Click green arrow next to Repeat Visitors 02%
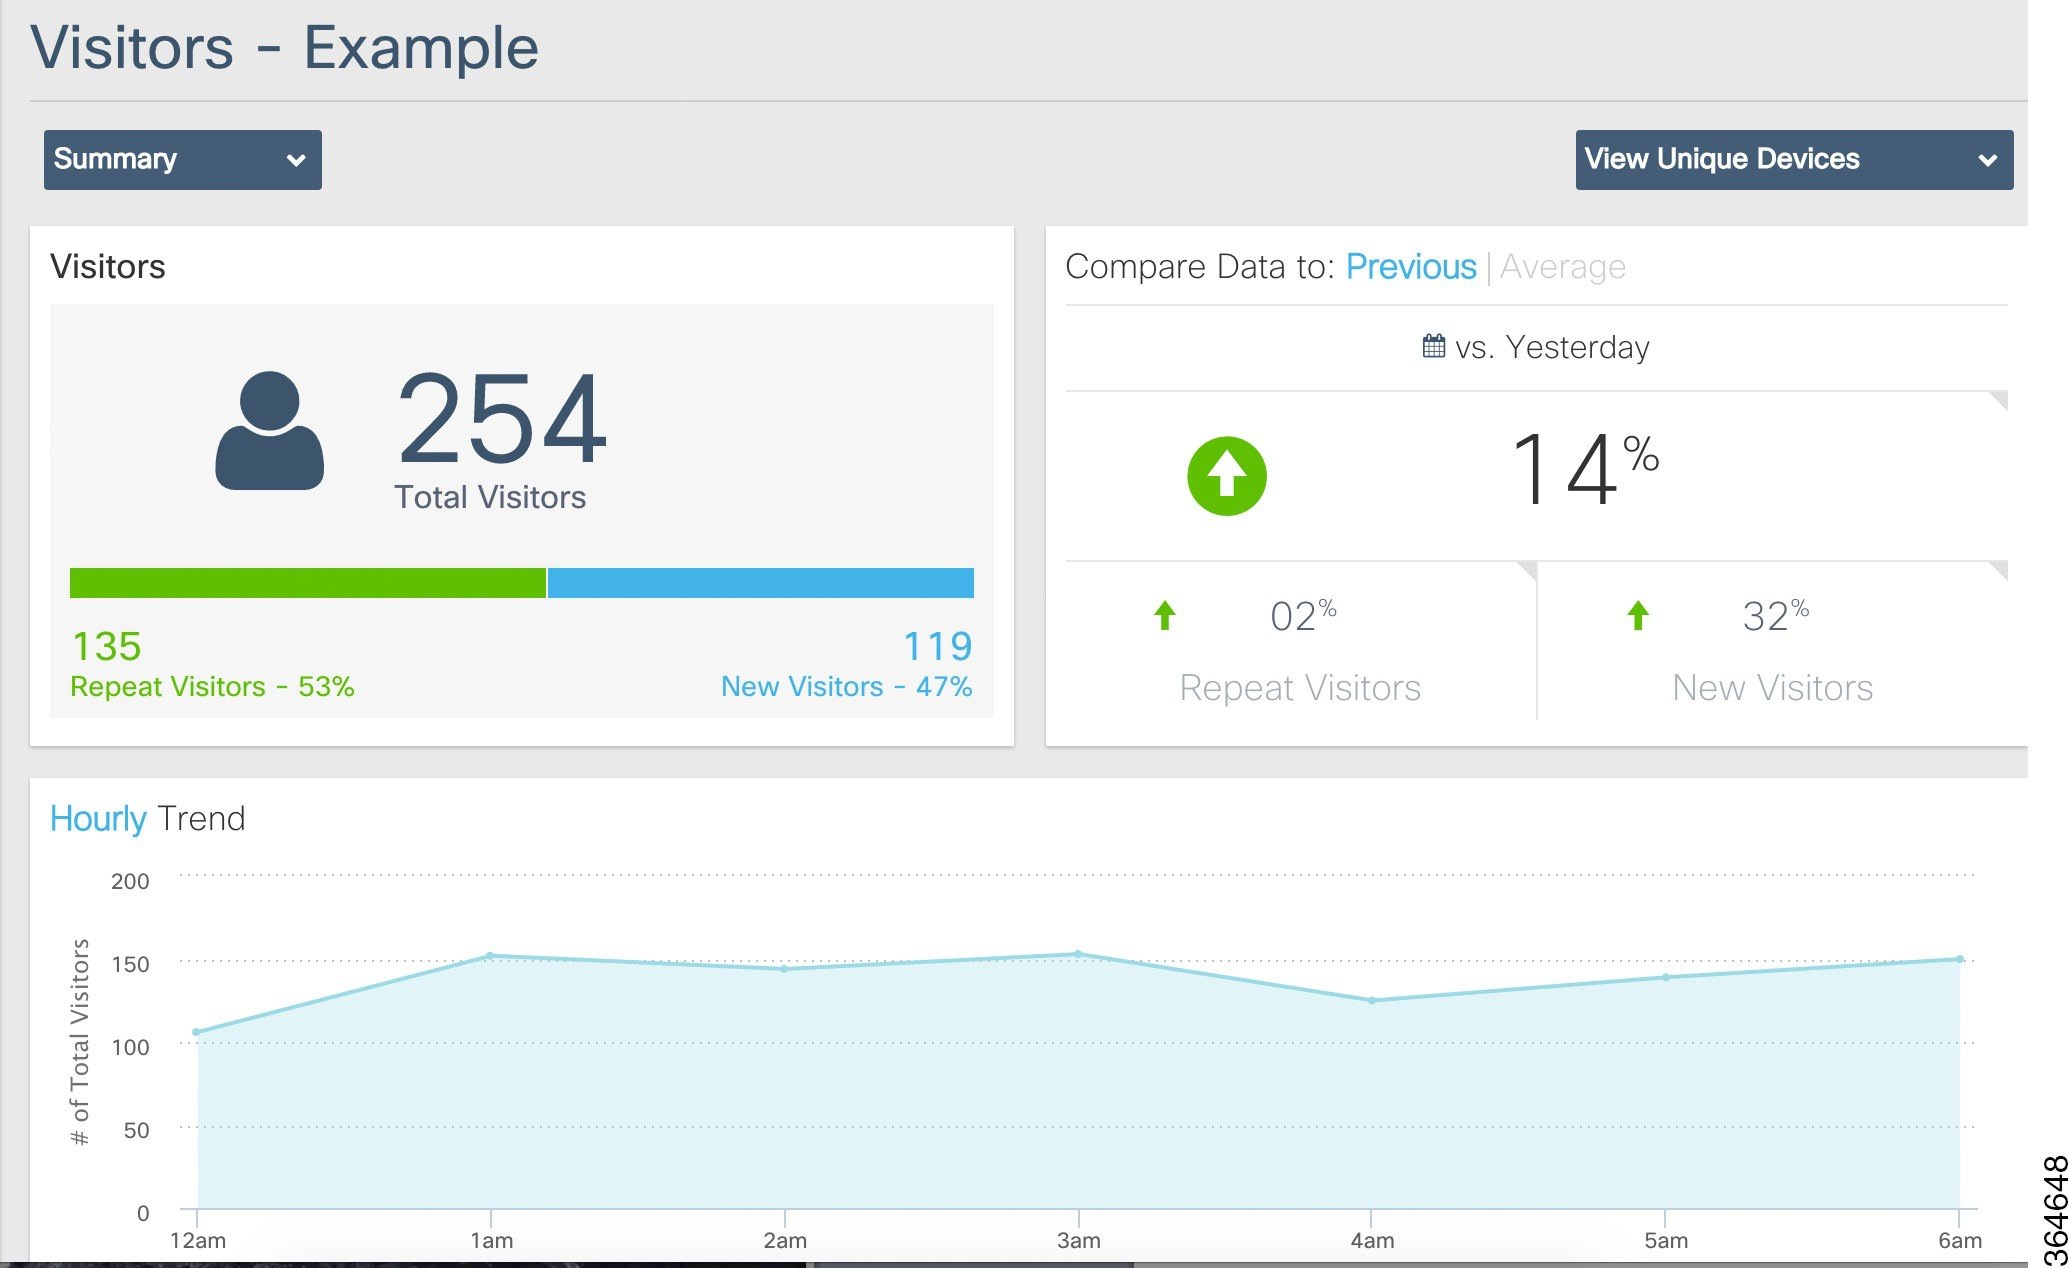Viewport: 2069px width, 1268px height. (x=1164, y=615)
